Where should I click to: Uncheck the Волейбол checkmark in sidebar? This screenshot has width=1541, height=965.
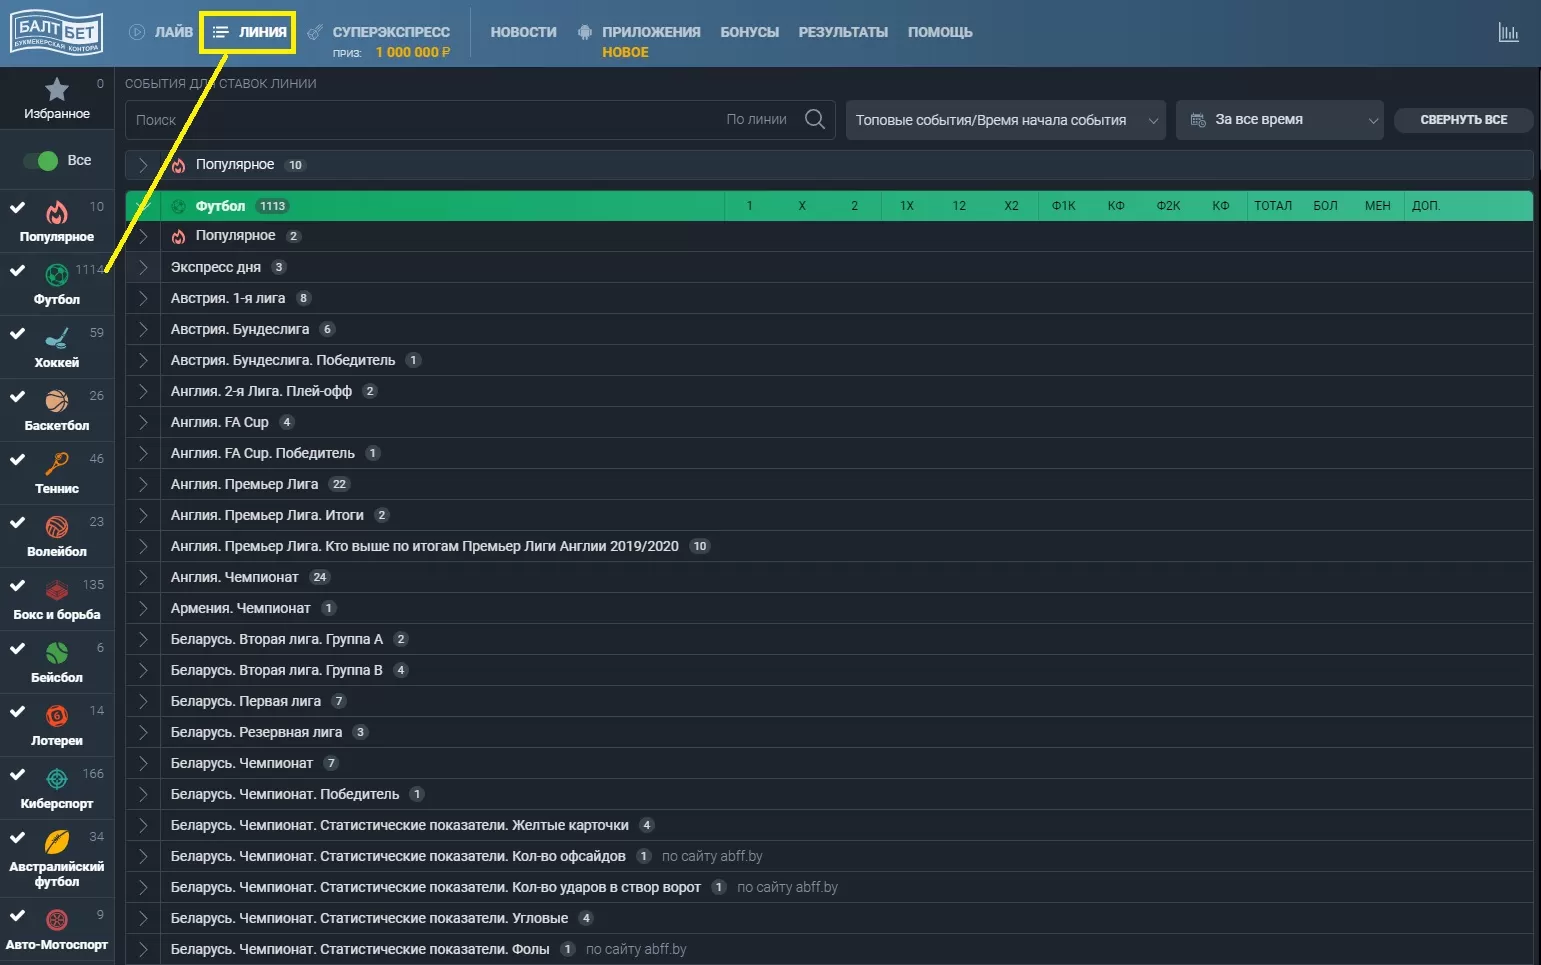coord(18,522)
